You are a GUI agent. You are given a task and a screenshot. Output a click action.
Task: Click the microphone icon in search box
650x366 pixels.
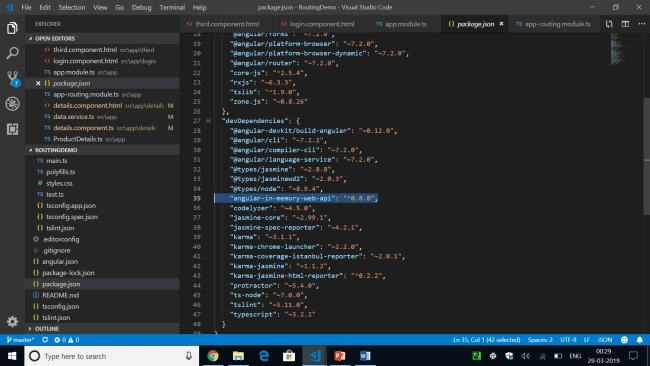189,356
